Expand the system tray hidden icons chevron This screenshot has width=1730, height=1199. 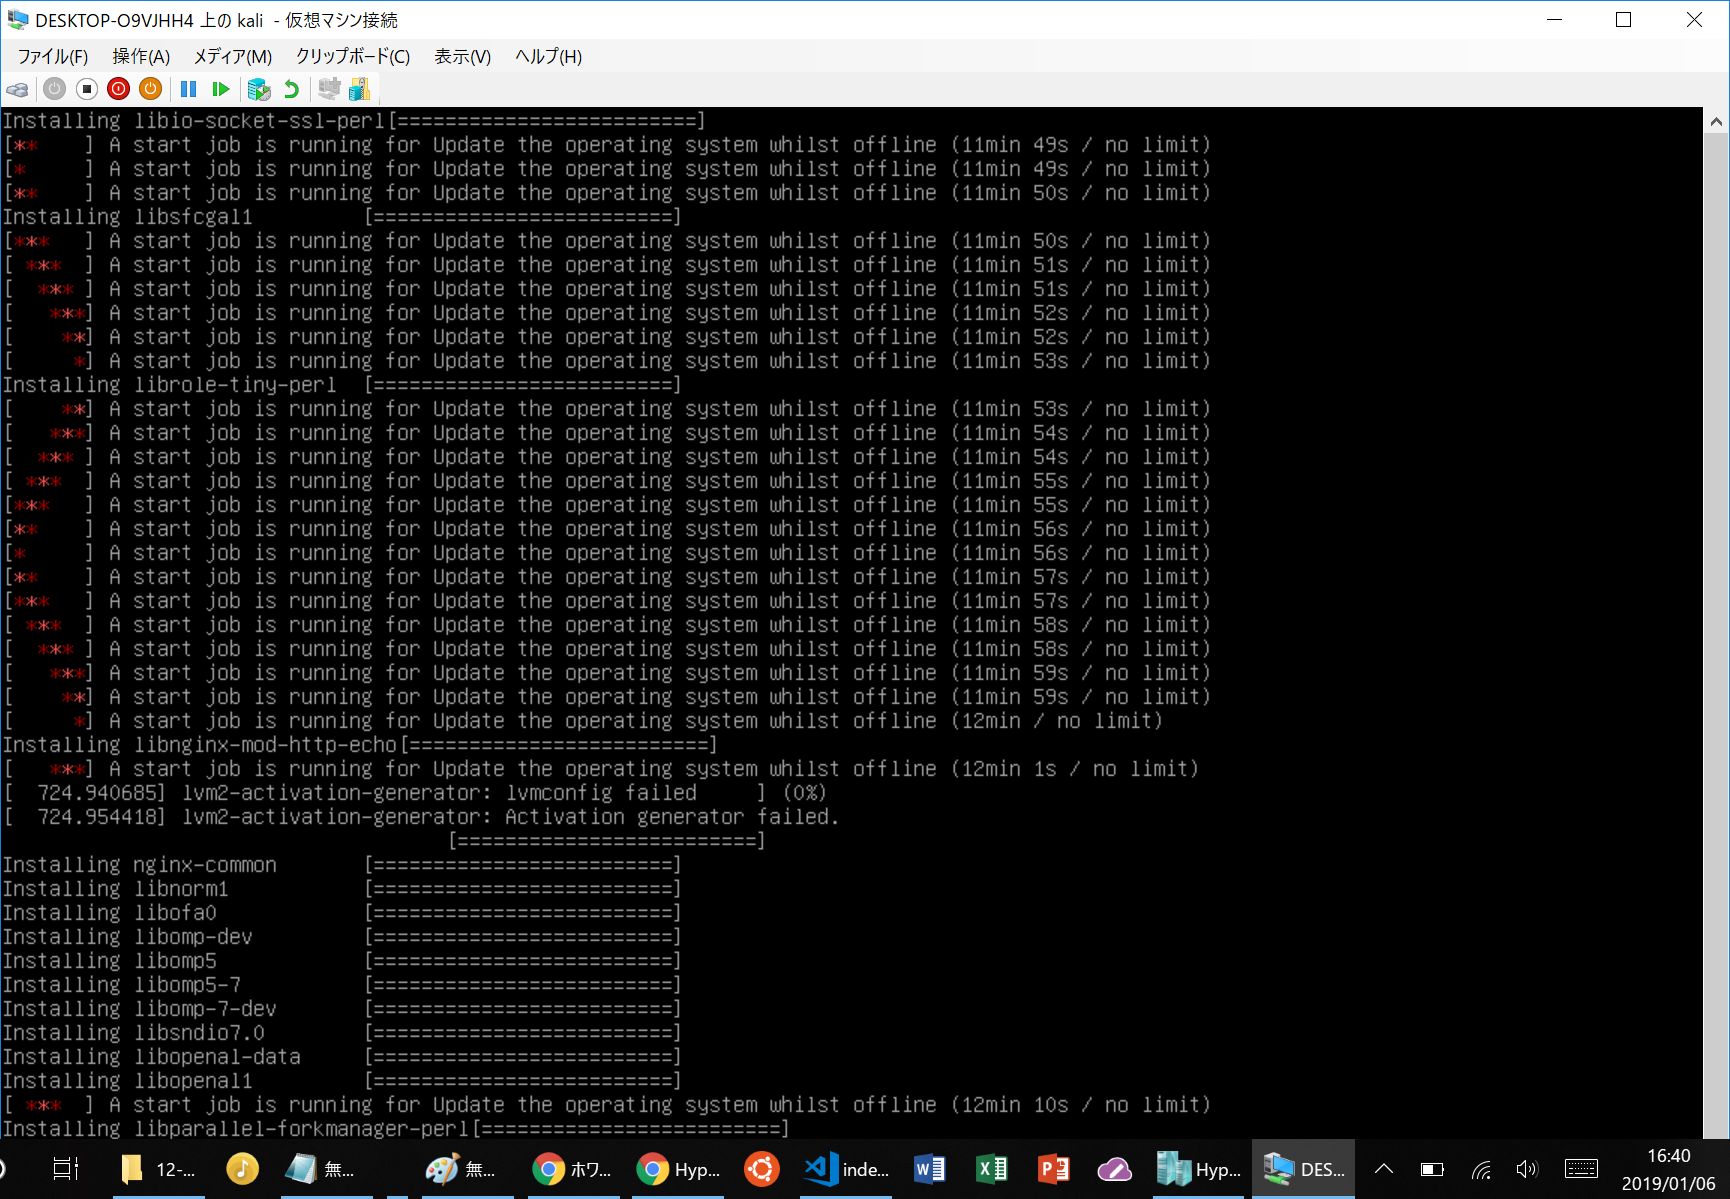click(1384, 1169)
